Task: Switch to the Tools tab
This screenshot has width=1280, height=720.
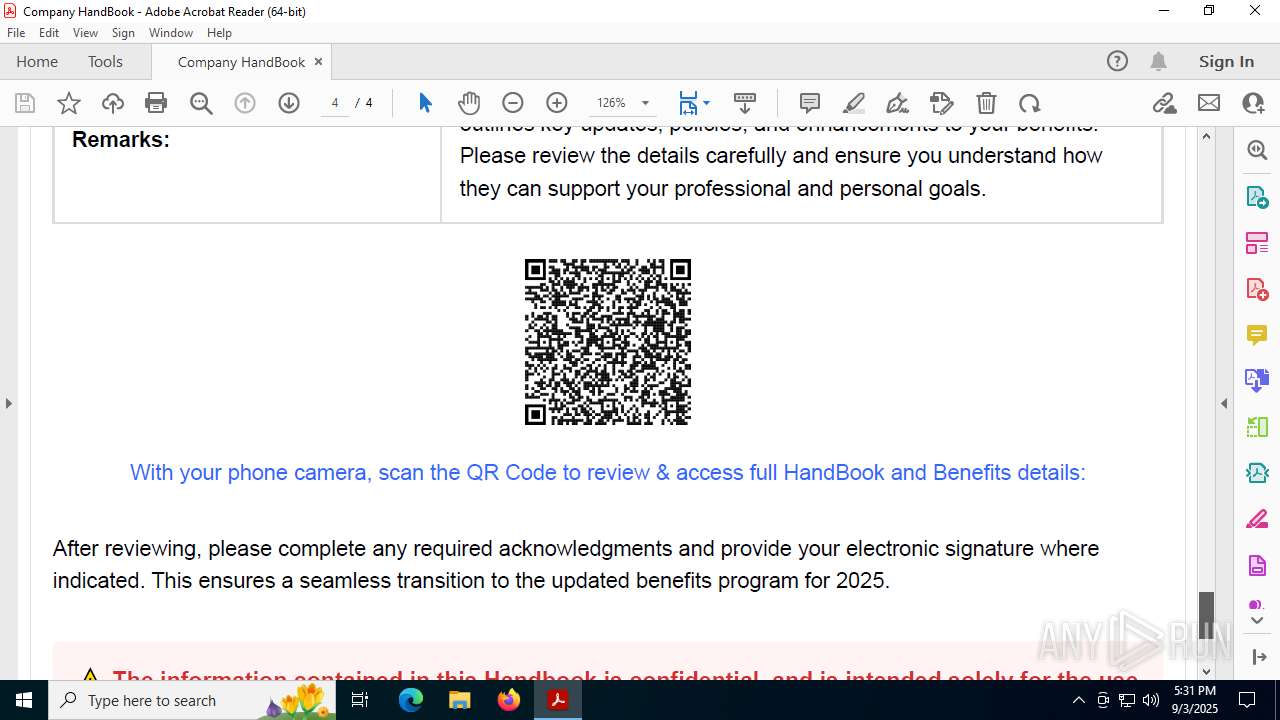Action: tap(105, 62)
